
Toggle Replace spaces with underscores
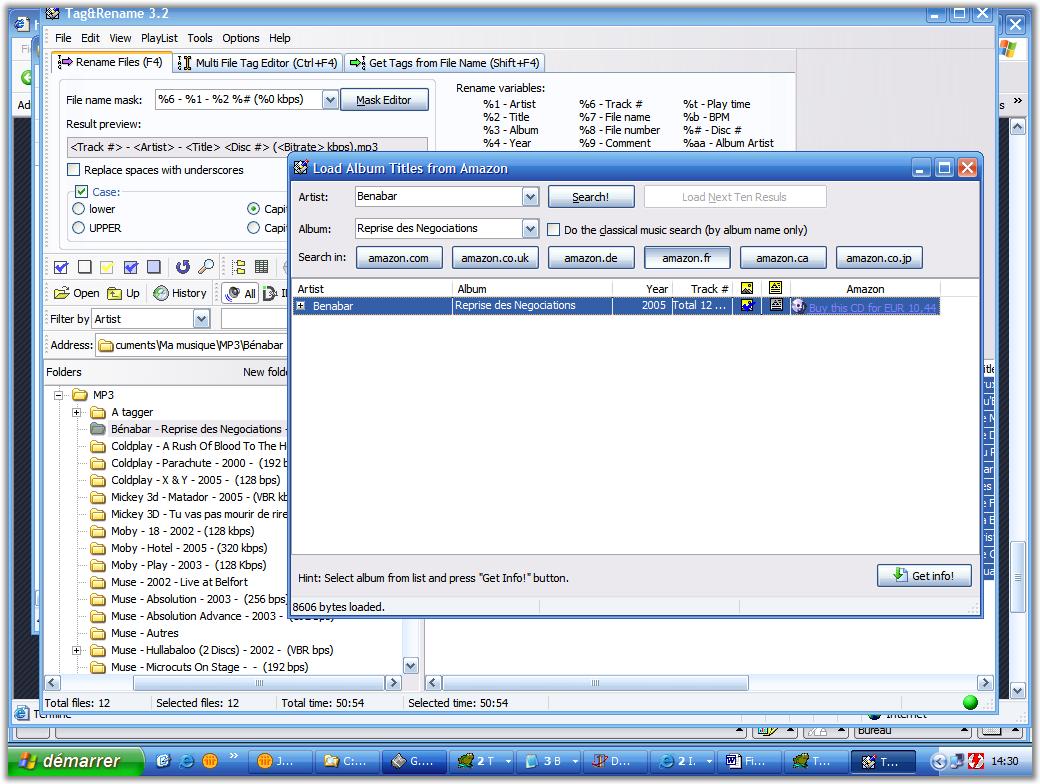tap(74, 170)
